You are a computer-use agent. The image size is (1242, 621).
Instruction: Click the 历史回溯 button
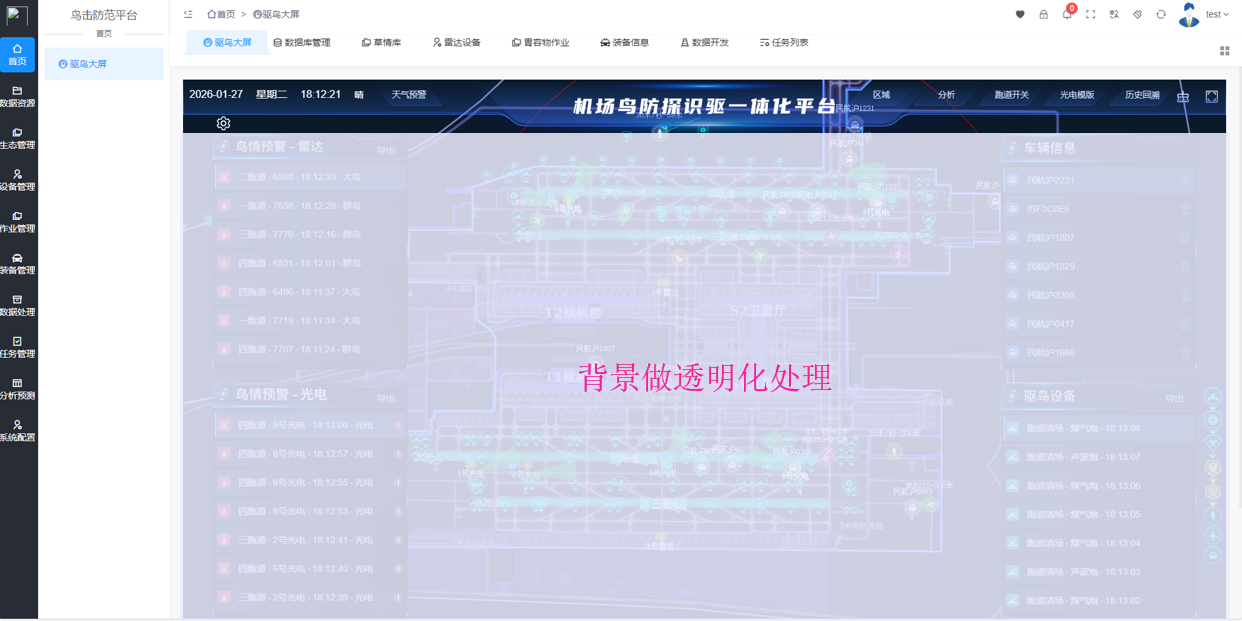(x=1142, y=95)
